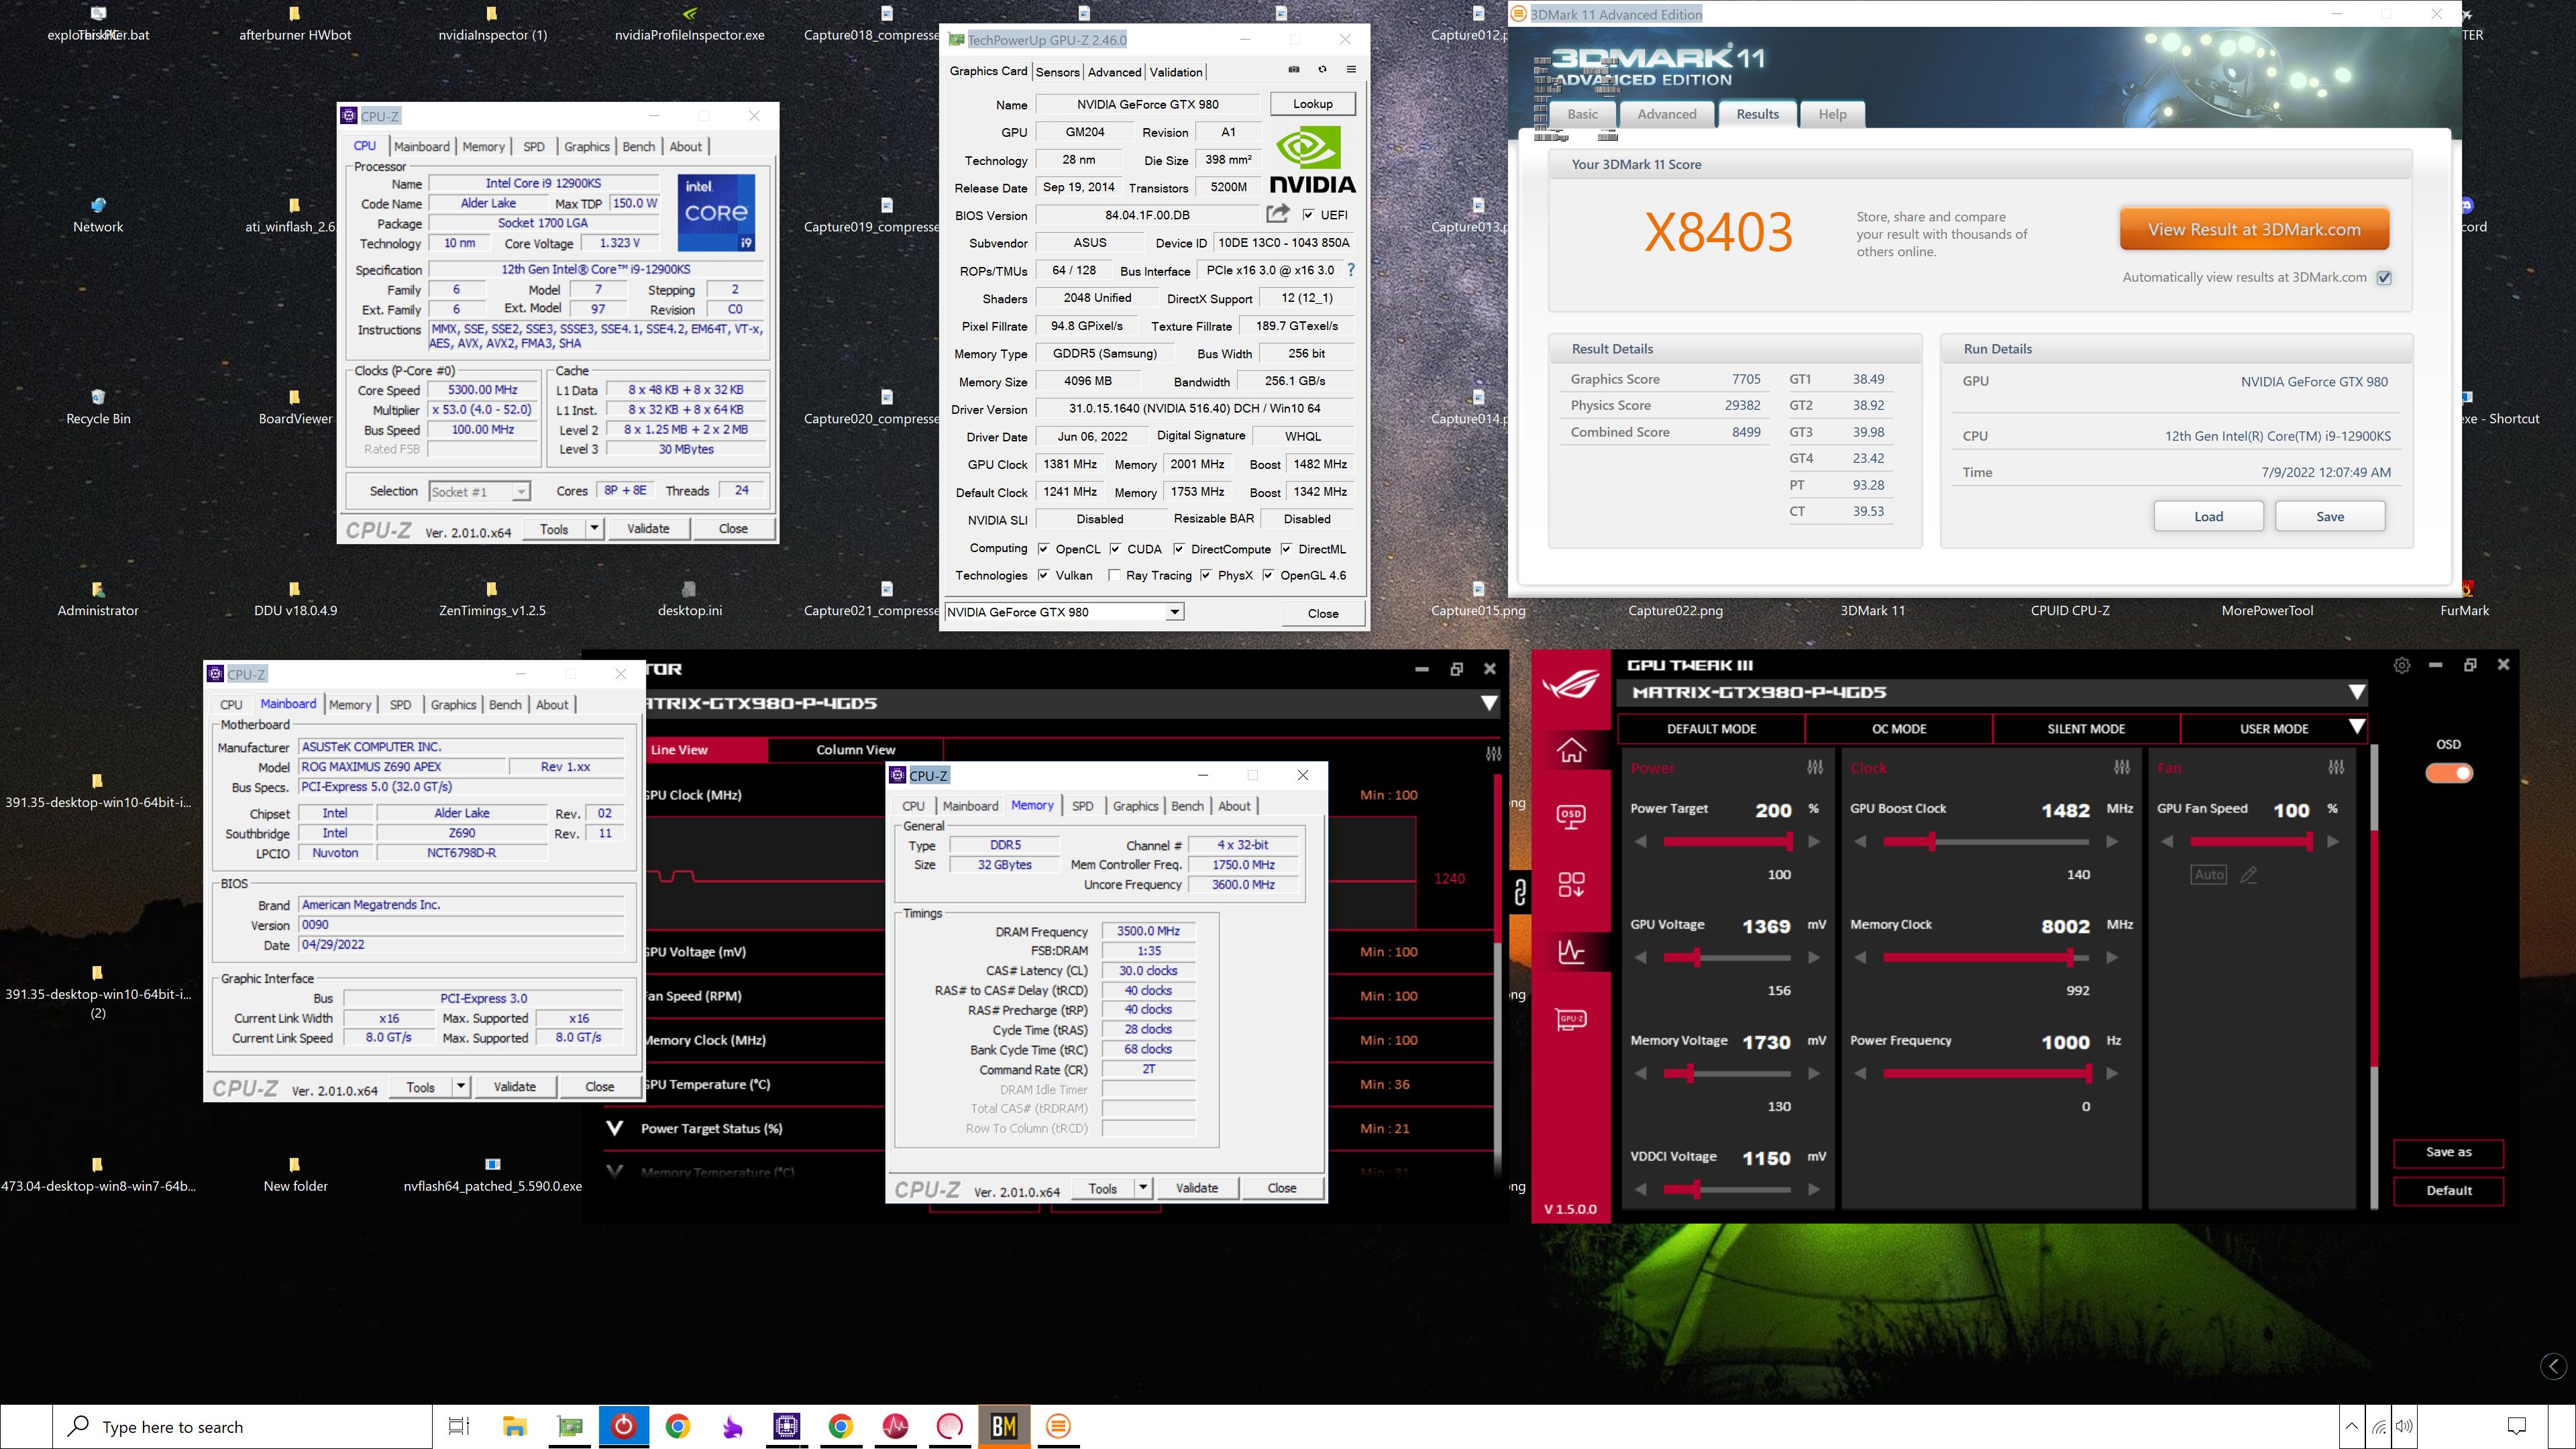Viewport: 2576px width, 1449px height.
Task: Click the GPU-Z screenshot camera icon
Action: tap(1293, 70)
